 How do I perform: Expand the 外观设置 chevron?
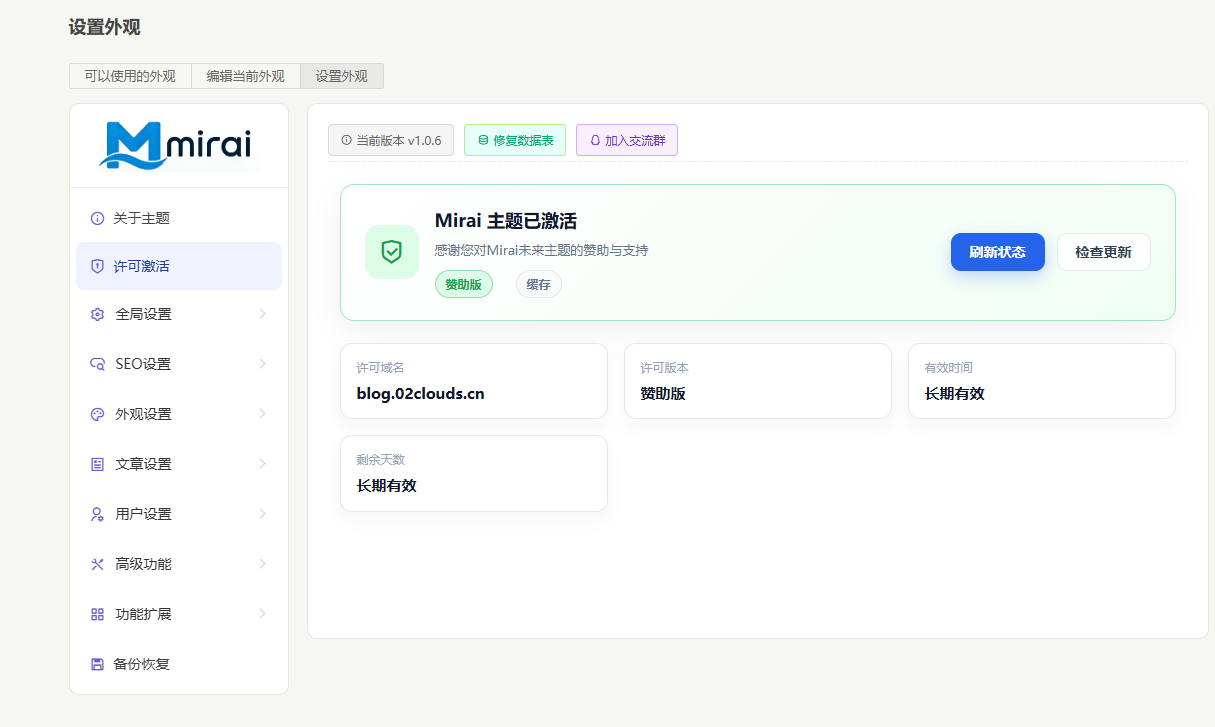(263, 414)
